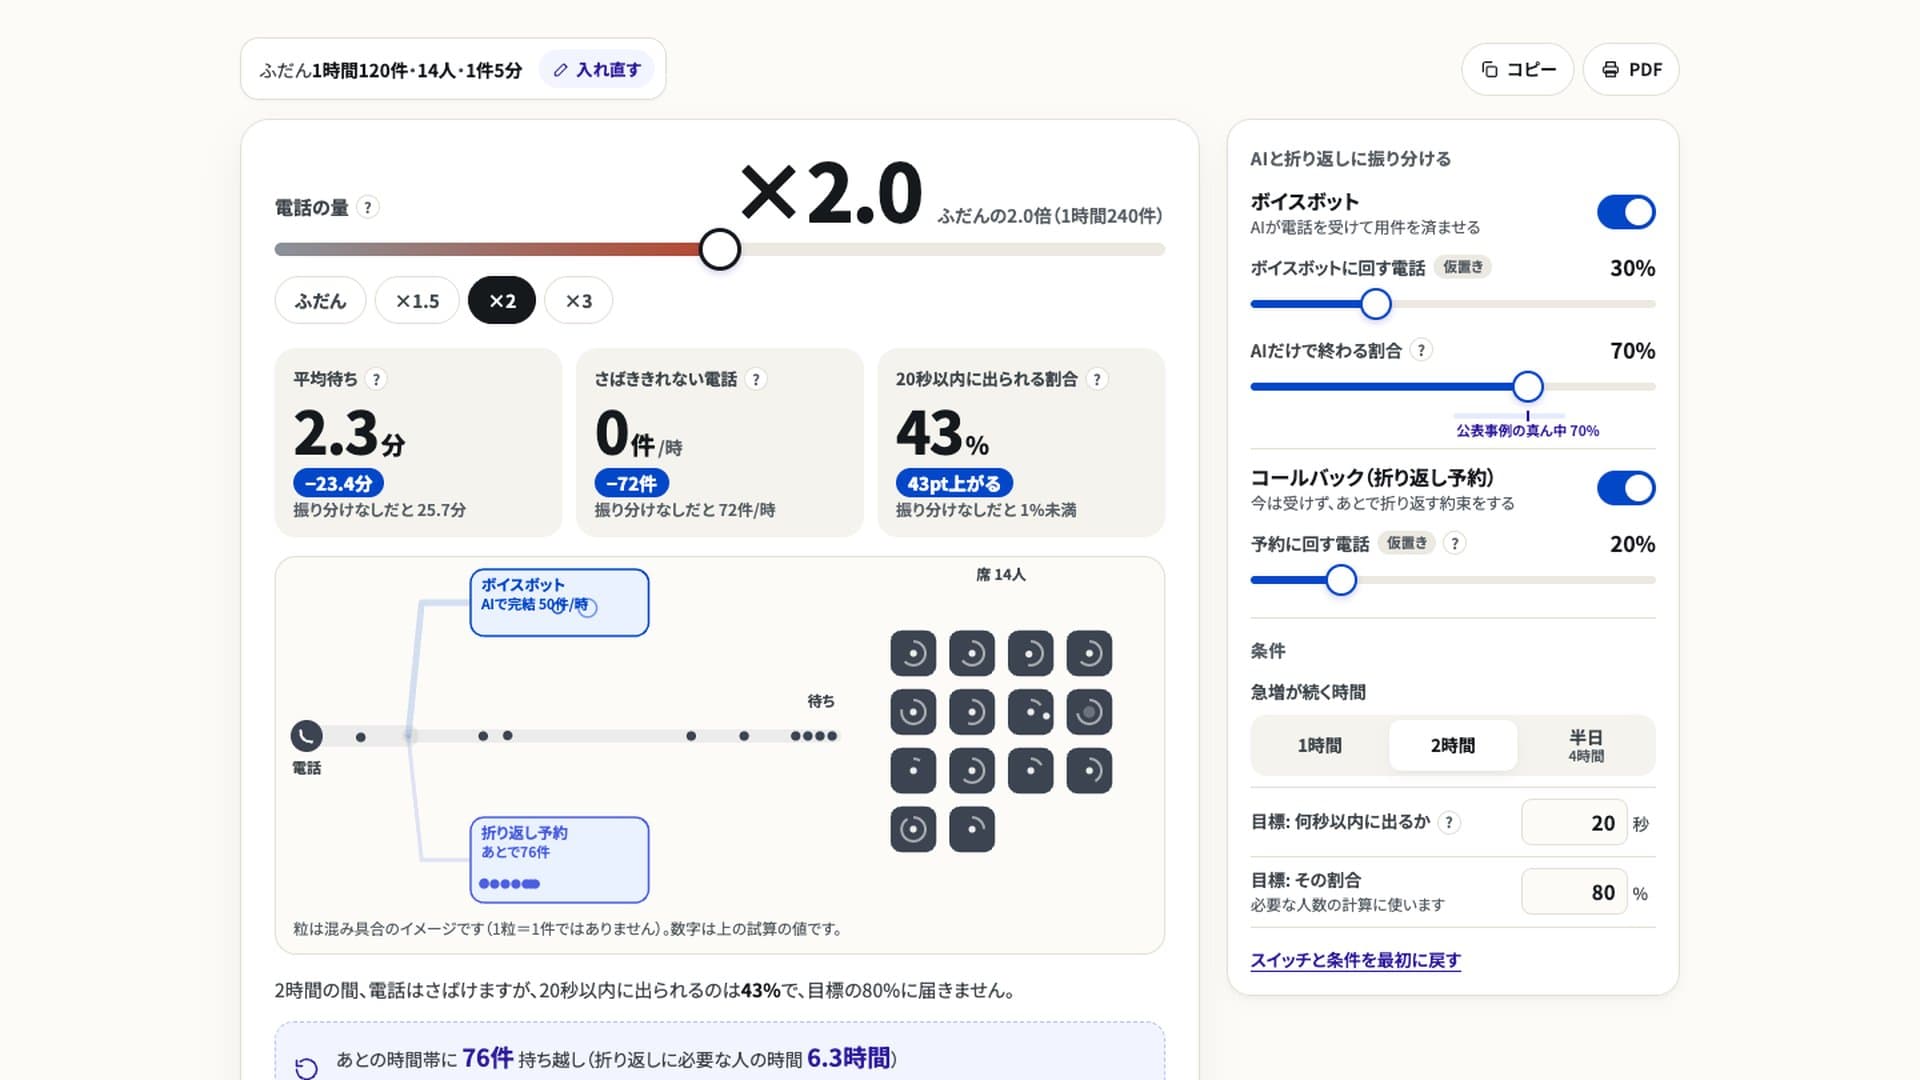1920x1080 pixels.
Task: Click the AIだけで終わる割合 70% slider handle
Action: (1528, 386)
